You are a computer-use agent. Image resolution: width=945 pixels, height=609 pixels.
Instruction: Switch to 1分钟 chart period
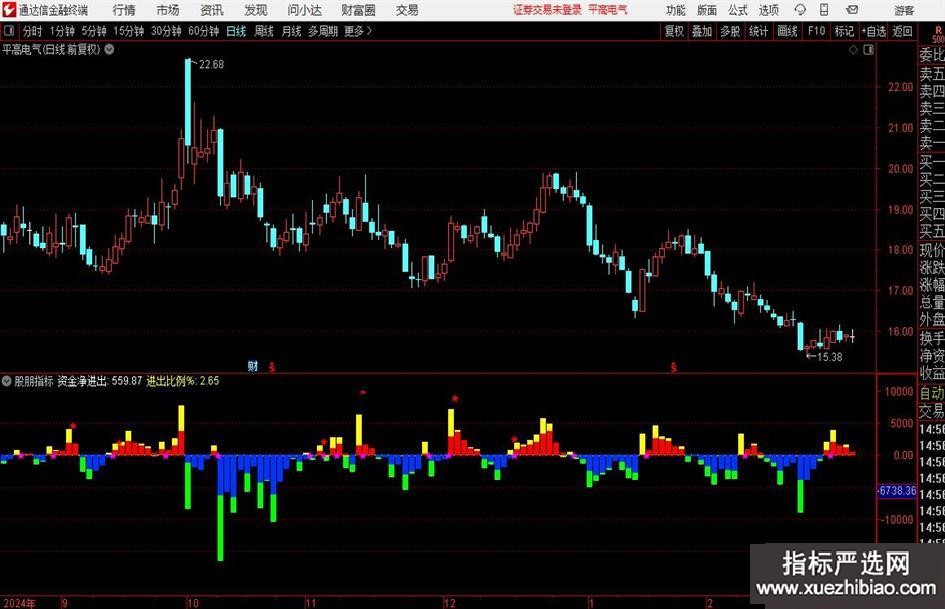coord(62,31)
